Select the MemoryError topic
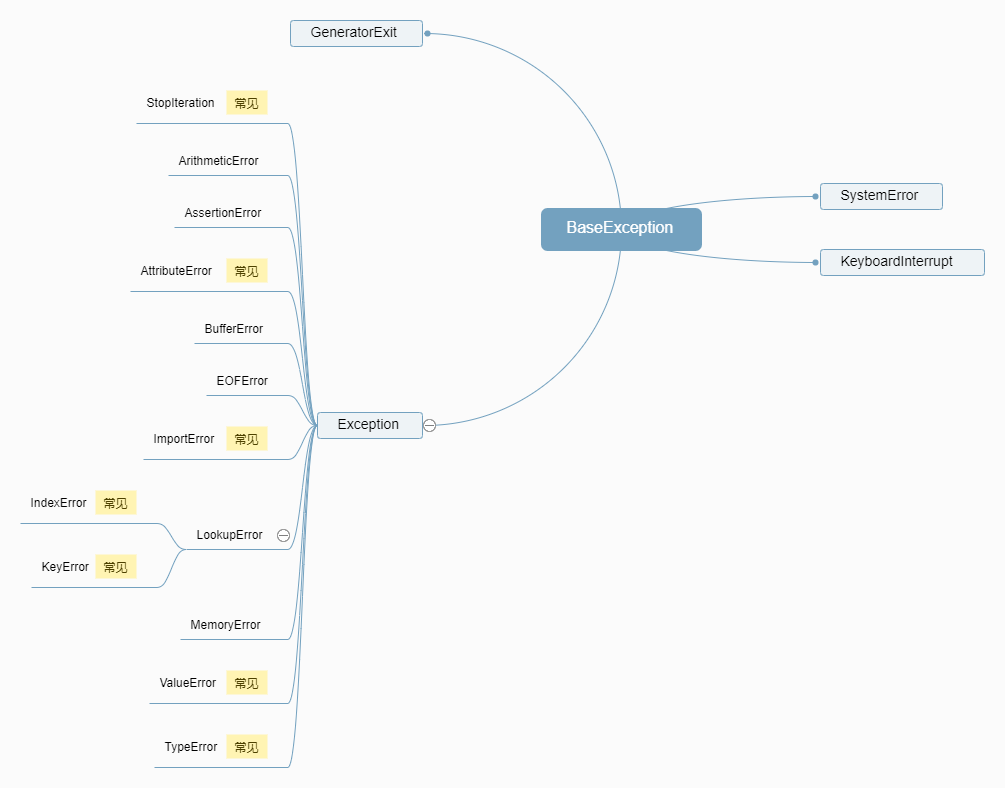1005x788 pixels. 225,625
